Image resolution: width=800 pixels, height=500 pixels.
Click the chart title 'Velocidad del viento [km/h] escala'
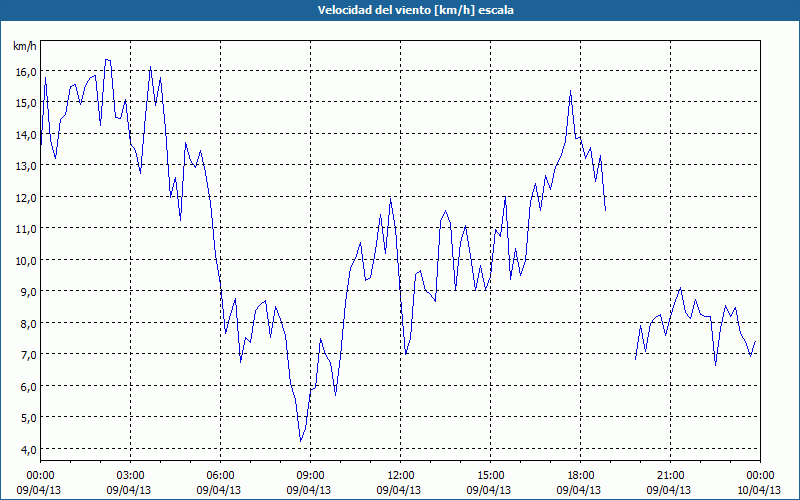[x=415, y=10]
